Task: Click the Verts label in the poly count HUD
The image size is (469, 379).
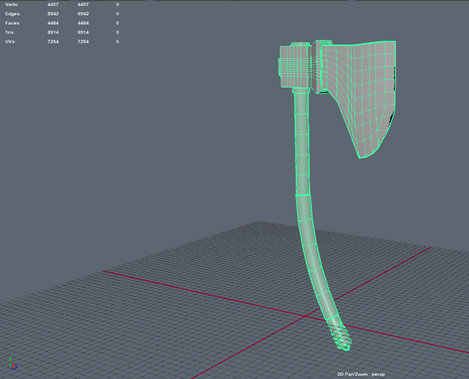Action: (12, 4)
